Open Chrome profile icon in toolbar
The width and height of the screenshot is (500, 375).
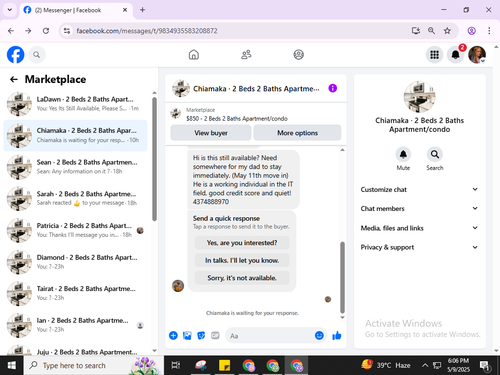tap(471, 31)
